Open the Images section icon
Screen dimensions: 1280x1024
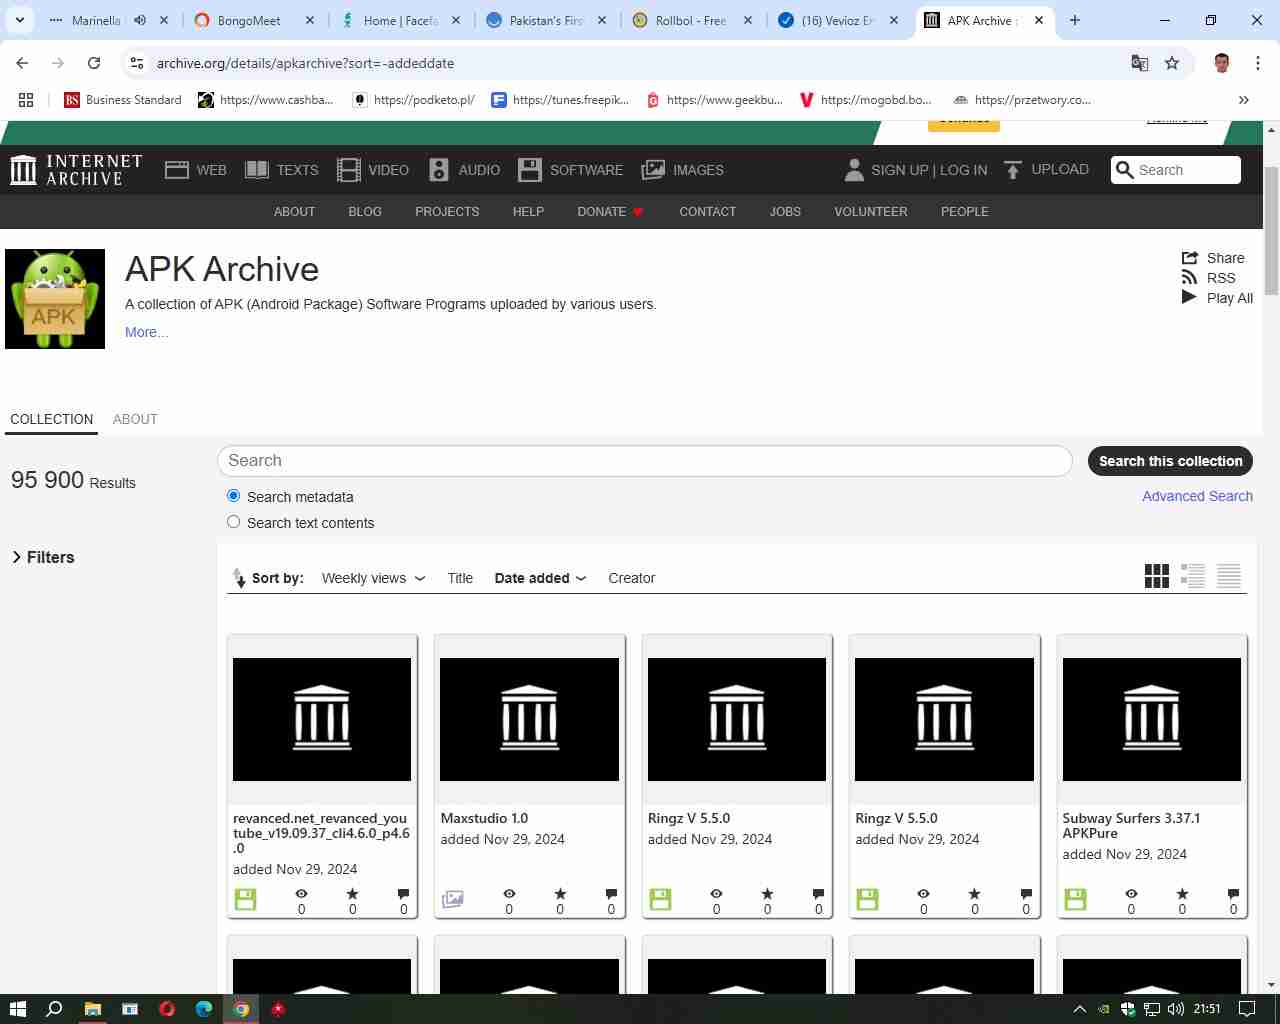[653, 170]
